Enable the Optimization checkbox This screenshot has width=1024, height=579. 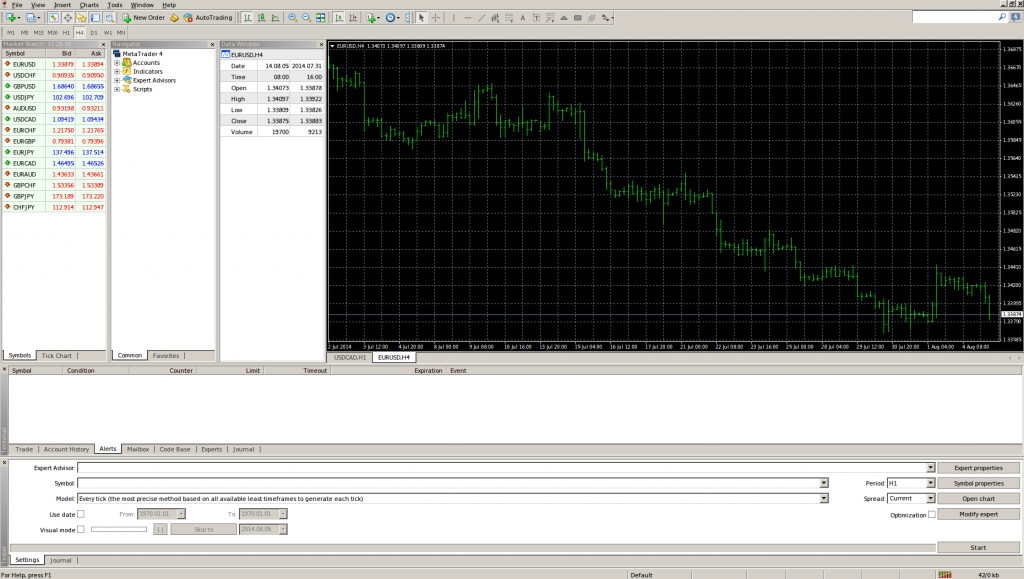[x=934, y=514]
